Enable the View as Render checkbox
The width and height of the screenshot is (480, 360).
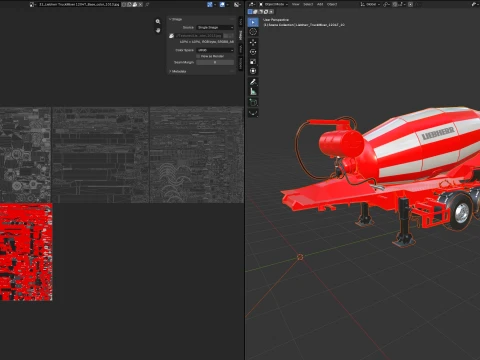click(198, 56)
